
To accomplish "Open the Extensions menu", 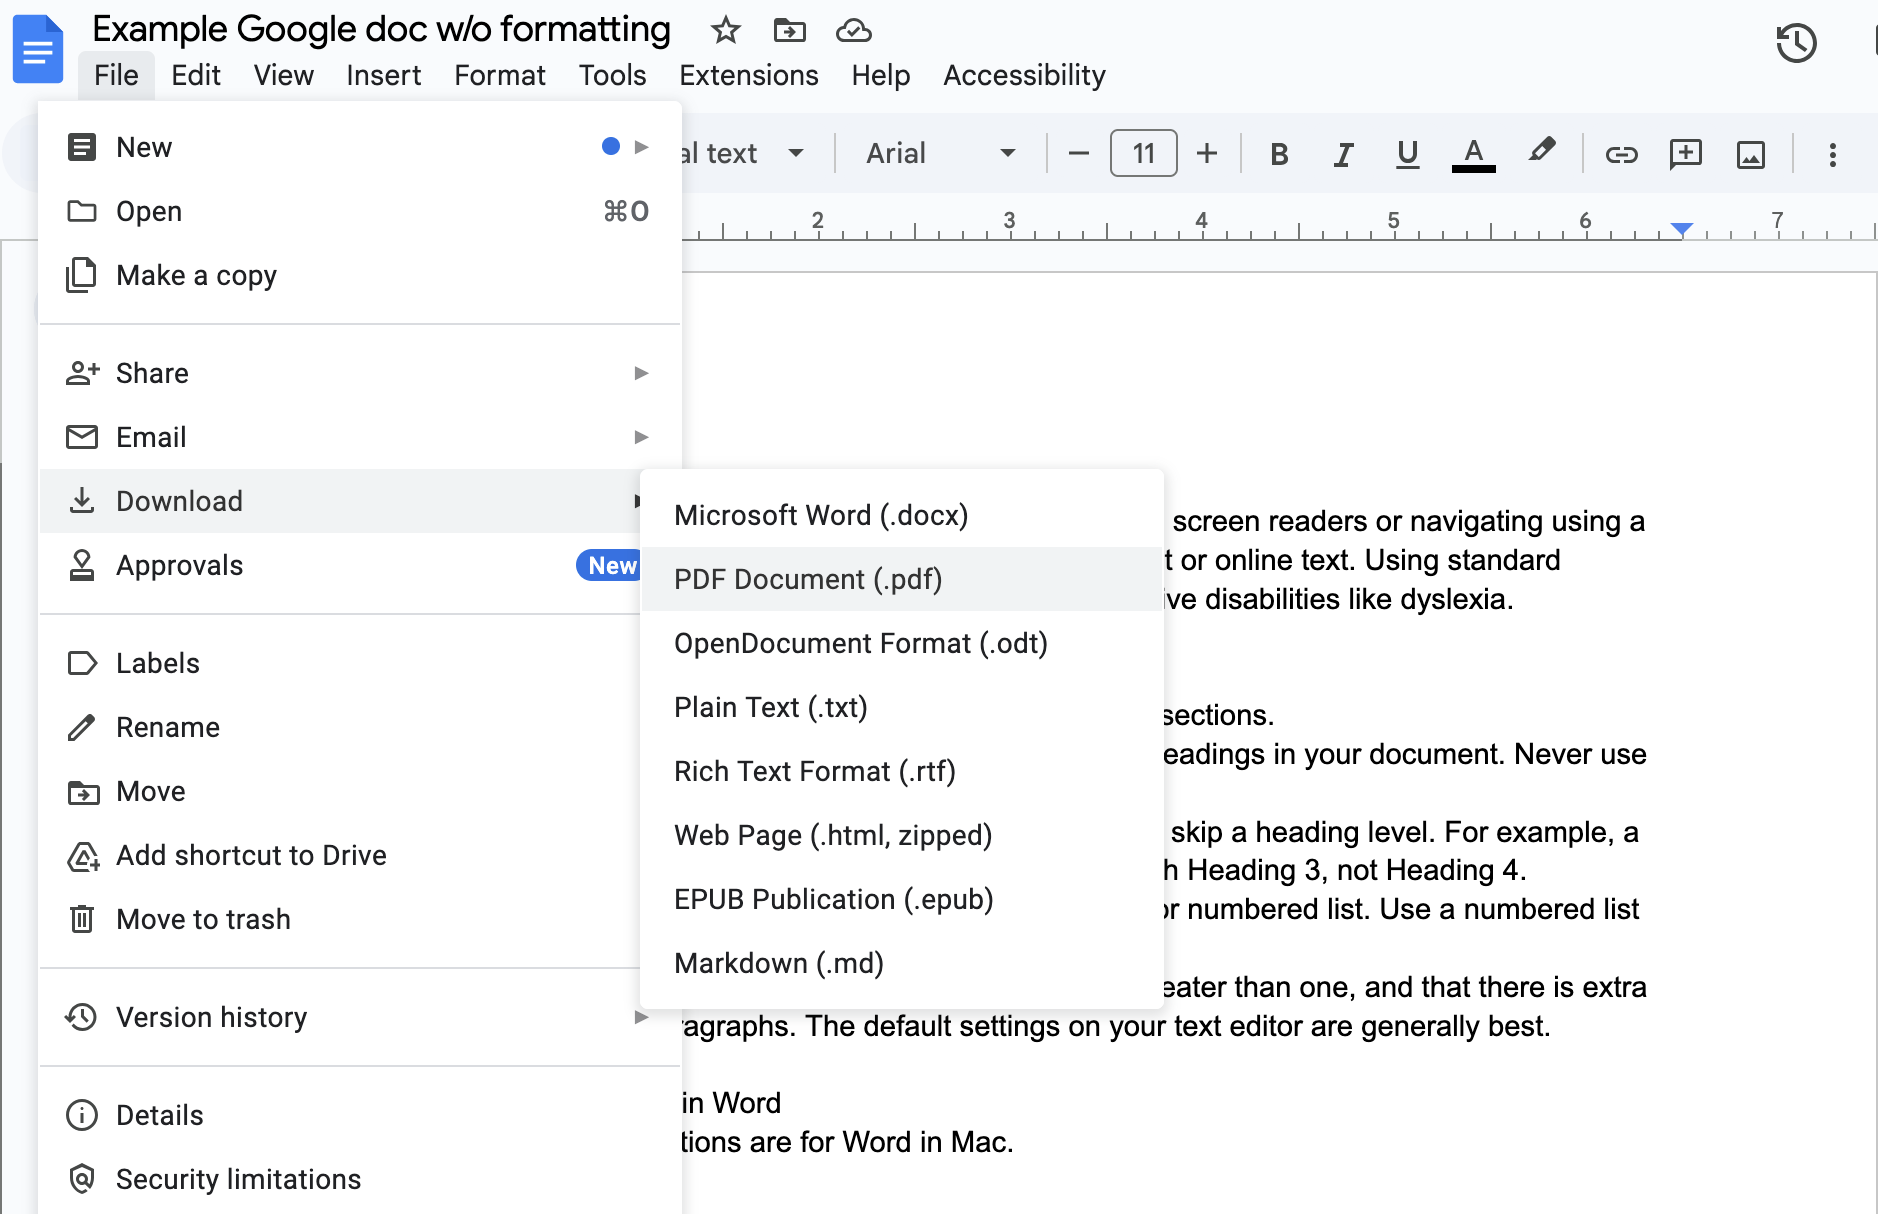I will pos(748,75).
